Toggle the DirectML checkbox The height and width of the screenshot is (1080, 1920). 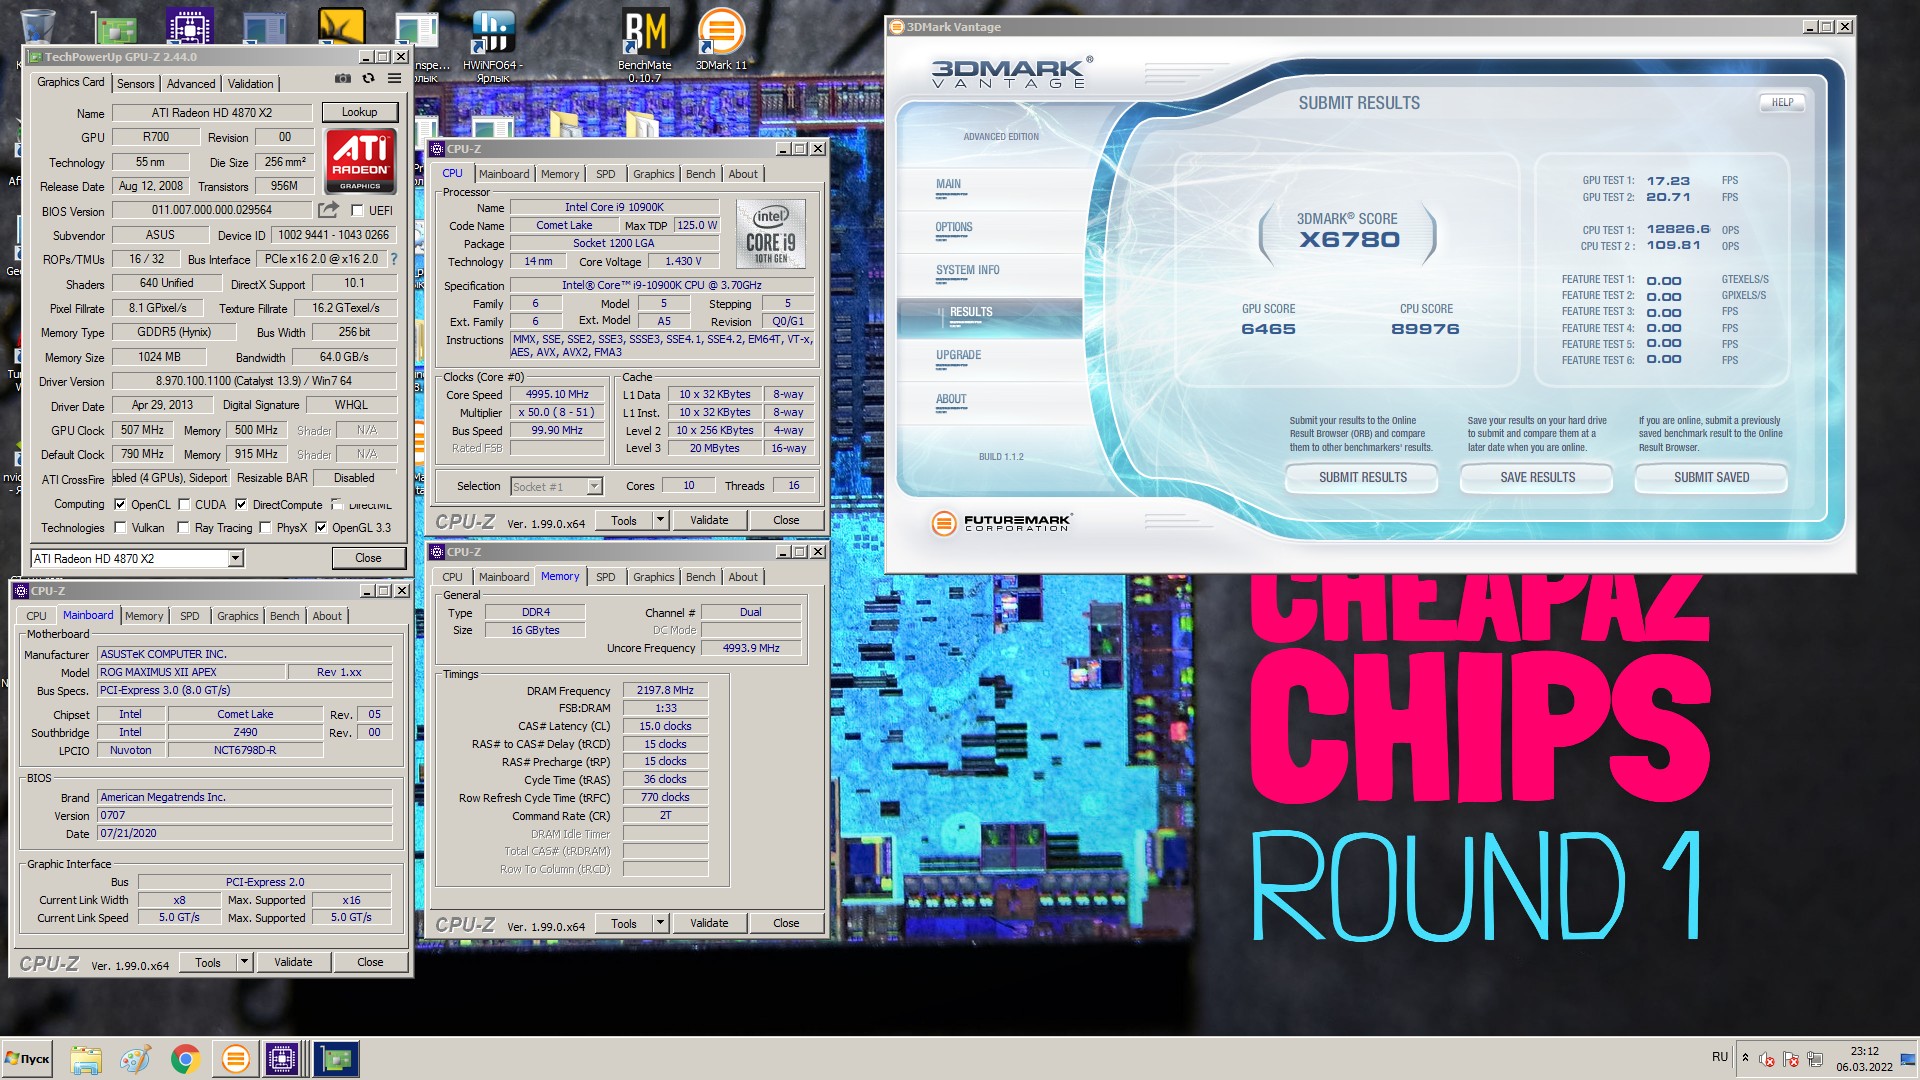point(337,505)
